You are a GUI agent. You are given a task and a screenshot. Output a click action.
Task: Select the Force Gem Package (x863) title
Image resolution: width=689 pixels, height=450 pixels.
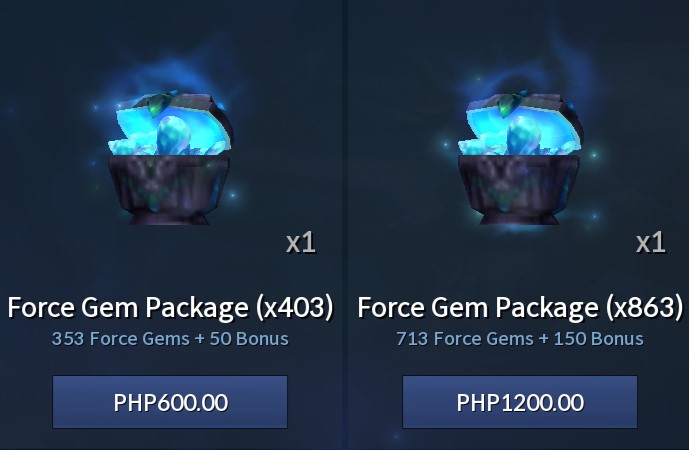(x=520, y=307)
